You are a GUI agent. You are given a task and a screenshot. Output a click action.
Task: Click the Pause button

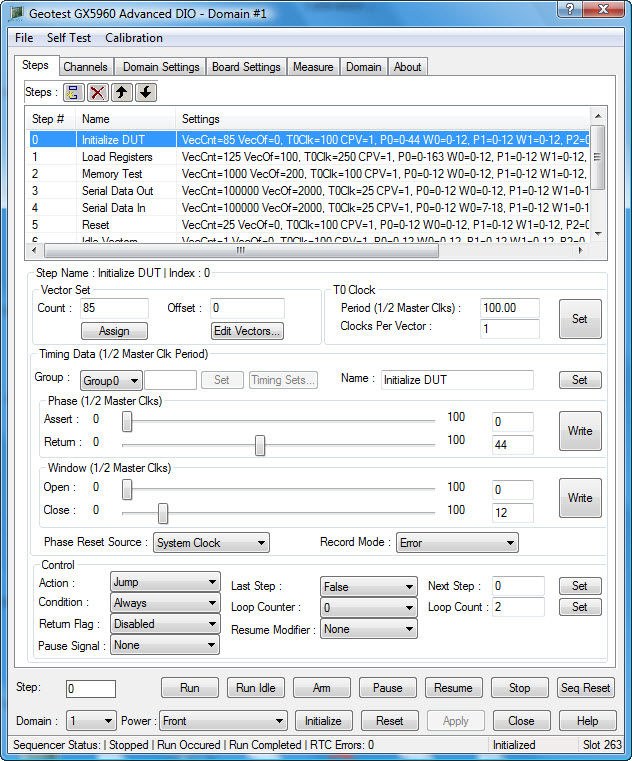[x=388, y=688]
